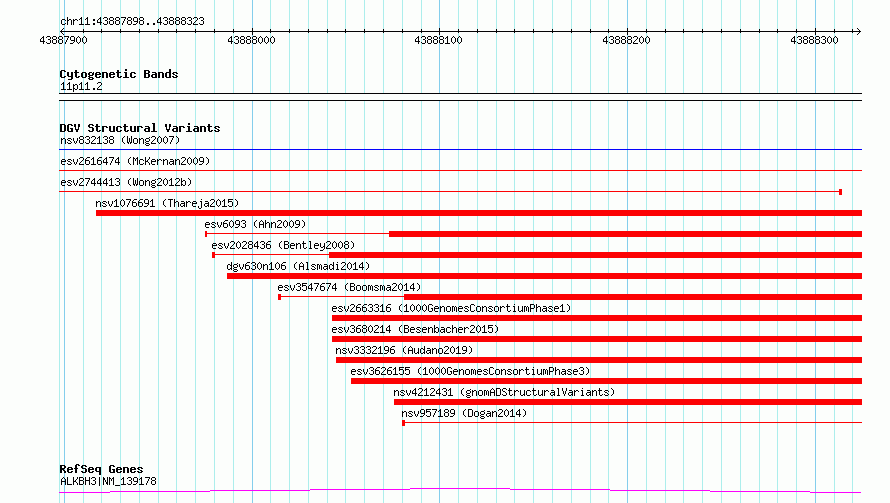The width and height of the screenshot is (890, 503).
Task: Open variant nsv4212431 (gnomADStructuralVariants) label
Action: [x=504, y=392]
